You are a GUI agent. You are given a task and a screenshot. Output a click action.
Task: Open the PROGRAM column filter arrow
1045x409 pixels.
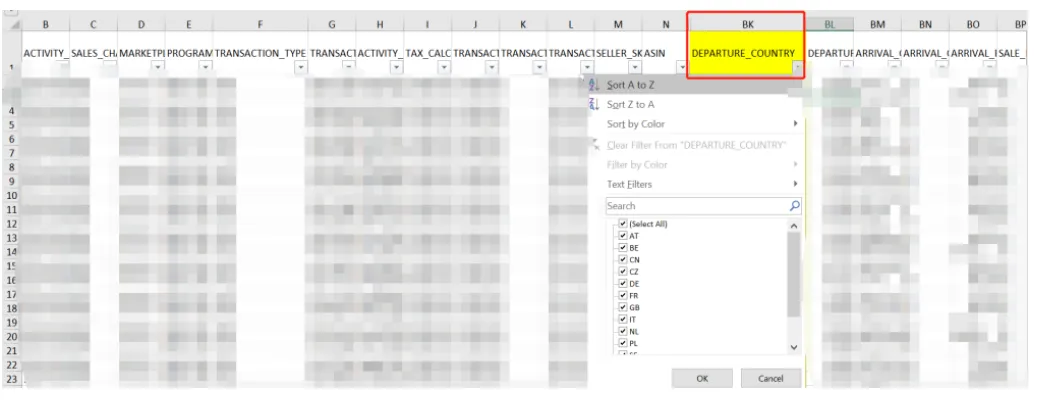coord(205,67)
